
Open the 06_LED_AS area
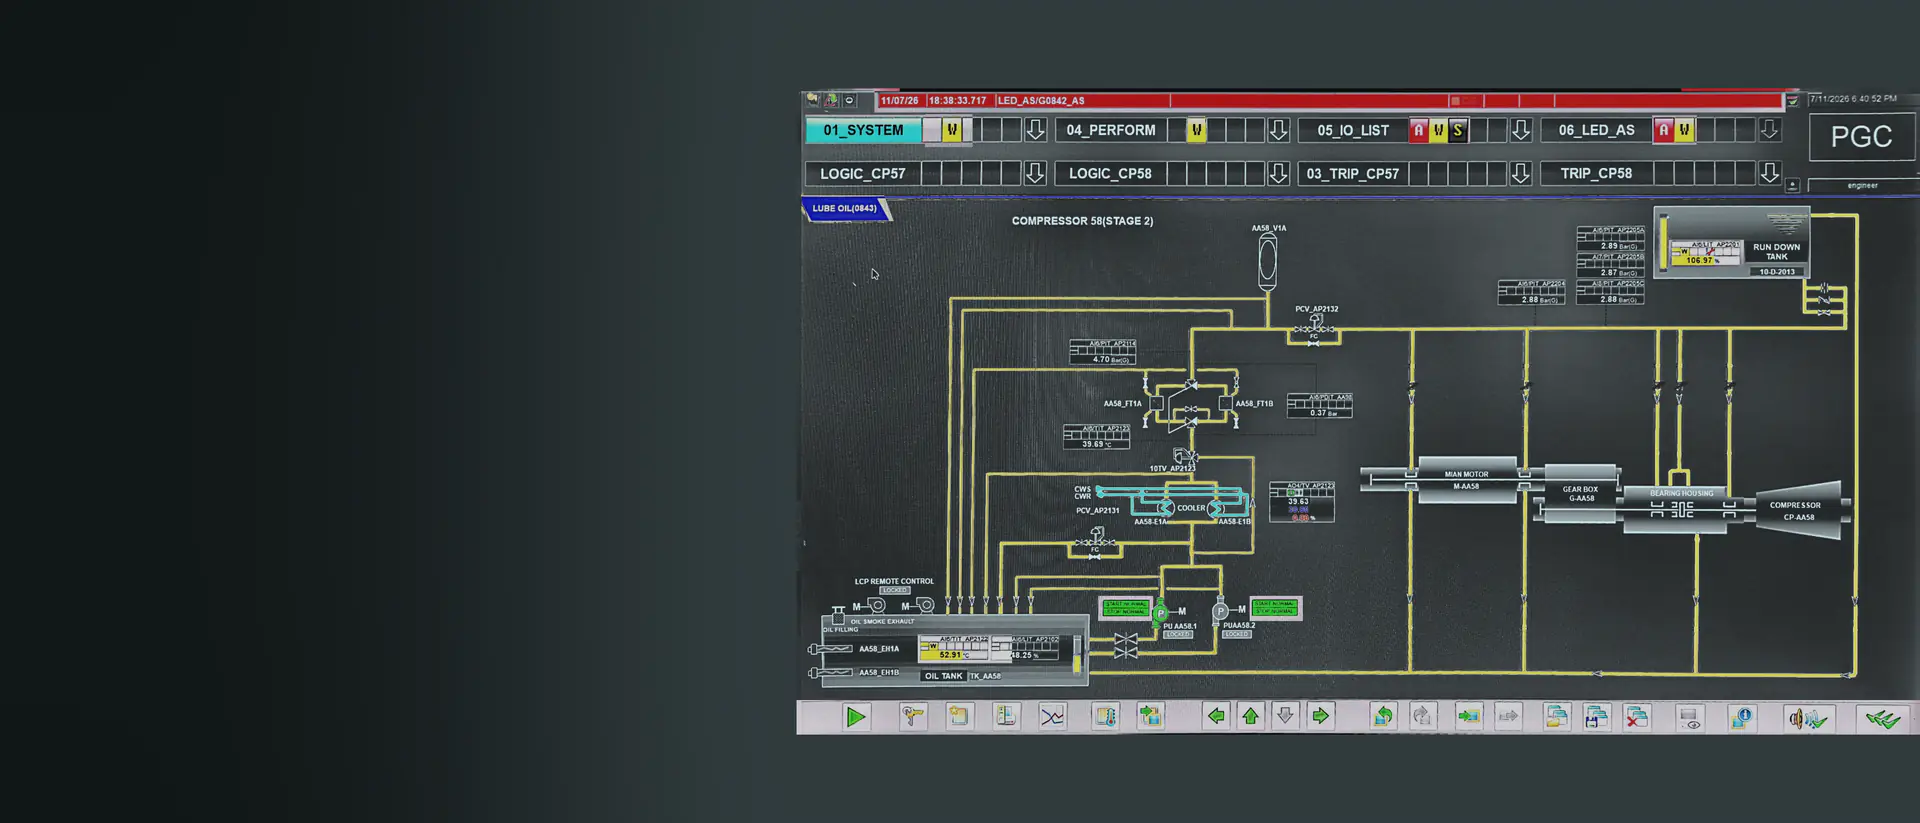tap(1597, 130)
